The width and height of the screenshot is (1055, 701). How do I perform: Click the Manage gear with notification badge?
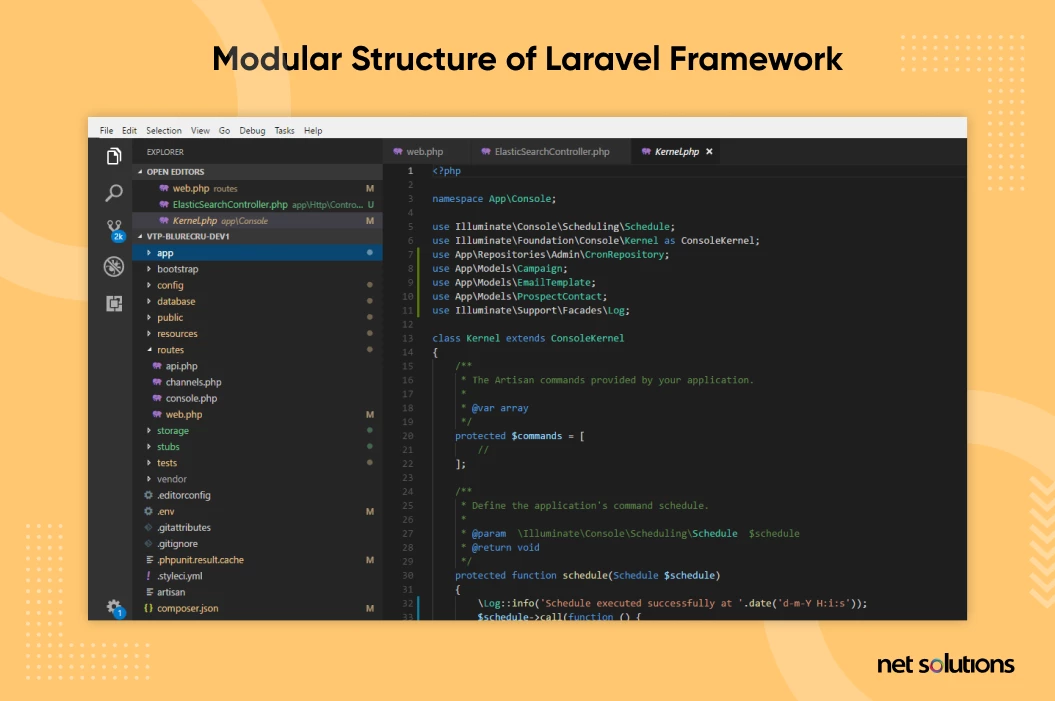click(113, 607)
